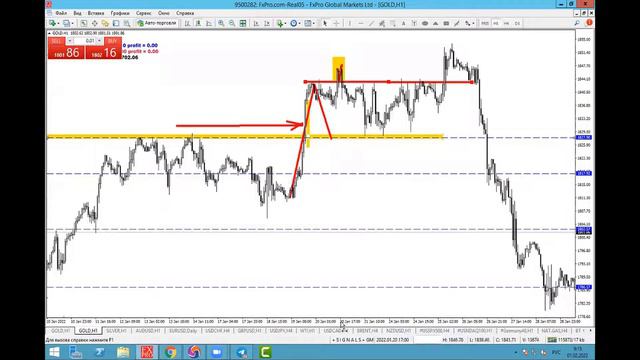The height and width of the screenshot is (360, 640).
Task: Open Telegram from the taskbar
Action: [242, 352]
